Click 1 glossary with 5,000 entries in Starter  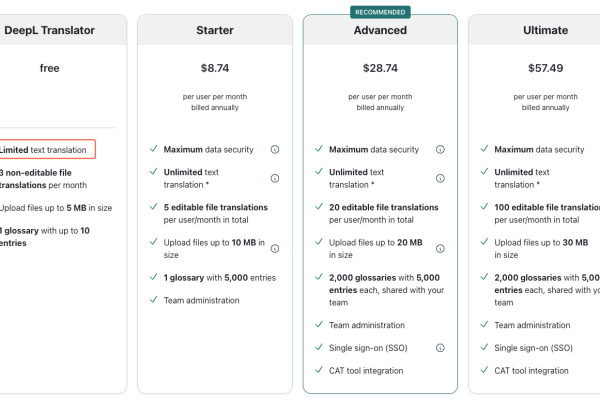point(220,278)
